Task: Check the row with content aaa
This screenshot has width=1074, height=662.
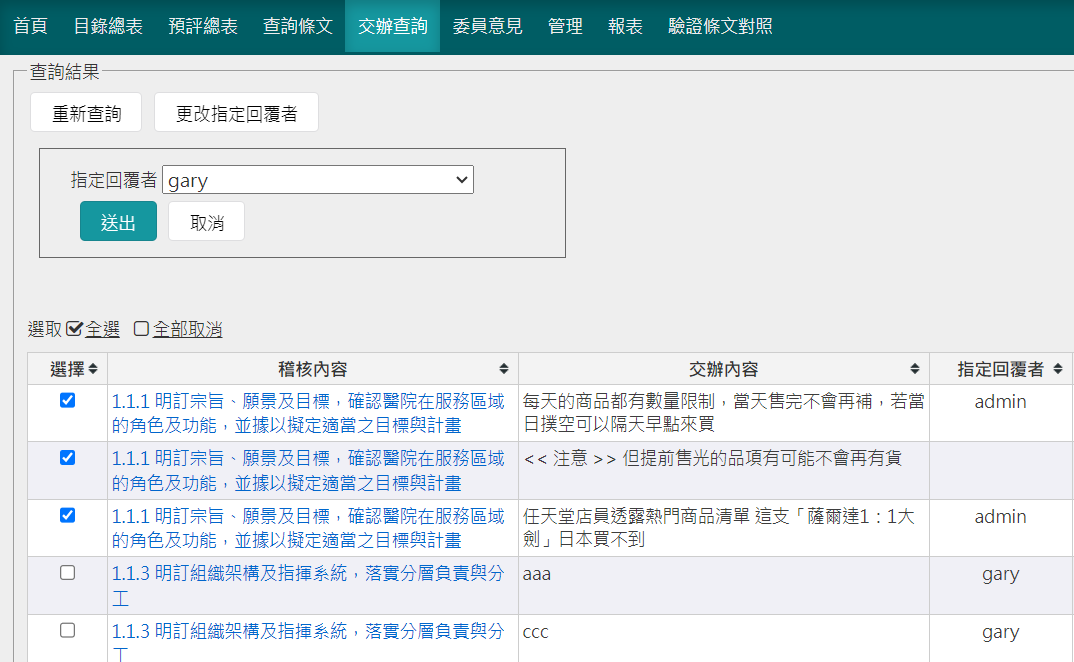Action: tap(67, 573)
